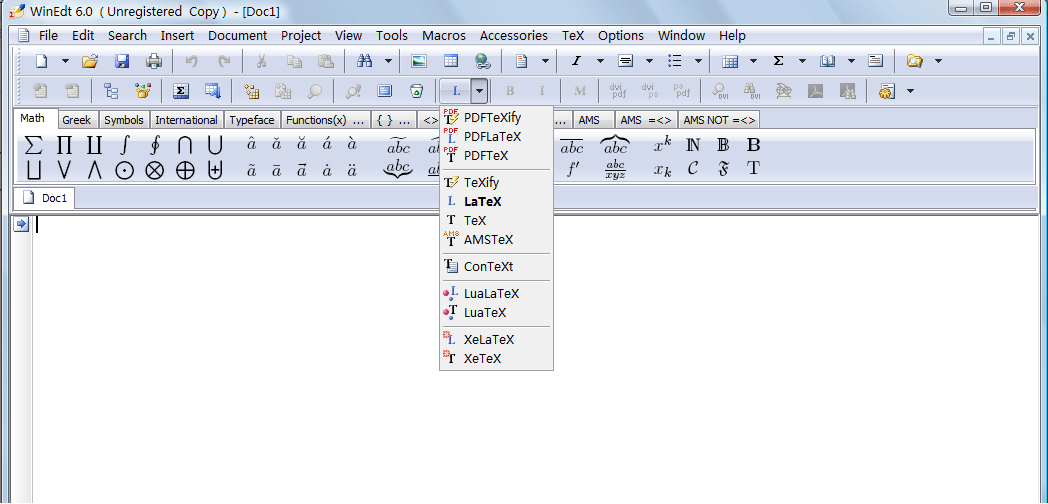
Task: Click the centered text alignment icon
Action: tap(626, 61)
